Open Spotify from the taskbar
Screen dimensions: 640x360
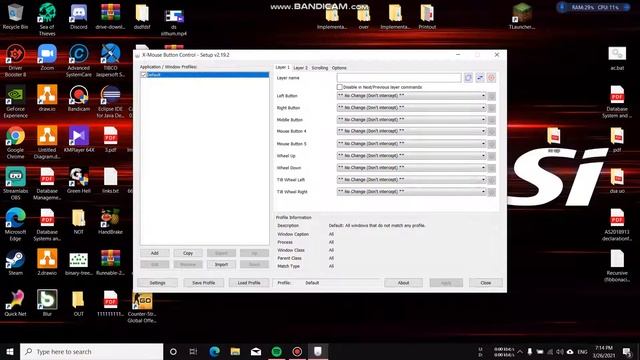click(x=276, y=351)
